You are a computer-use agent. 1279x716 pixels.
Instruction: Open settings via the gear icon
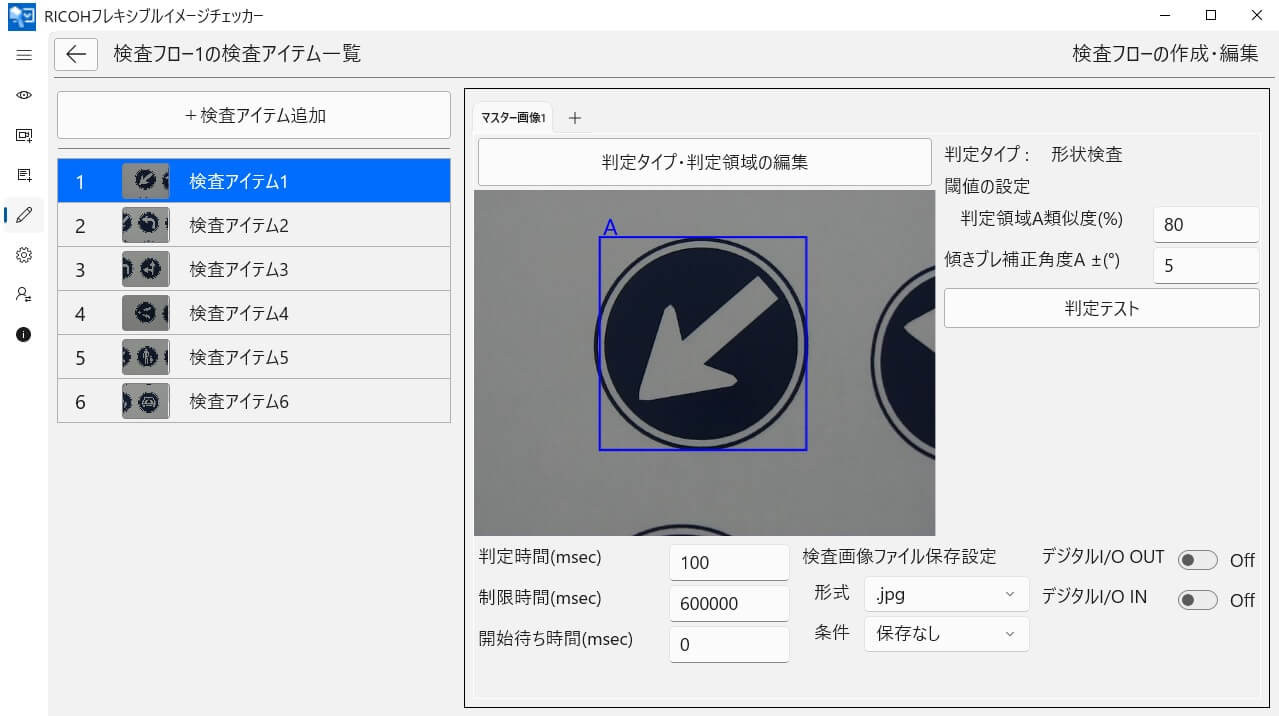pos(24,255)
